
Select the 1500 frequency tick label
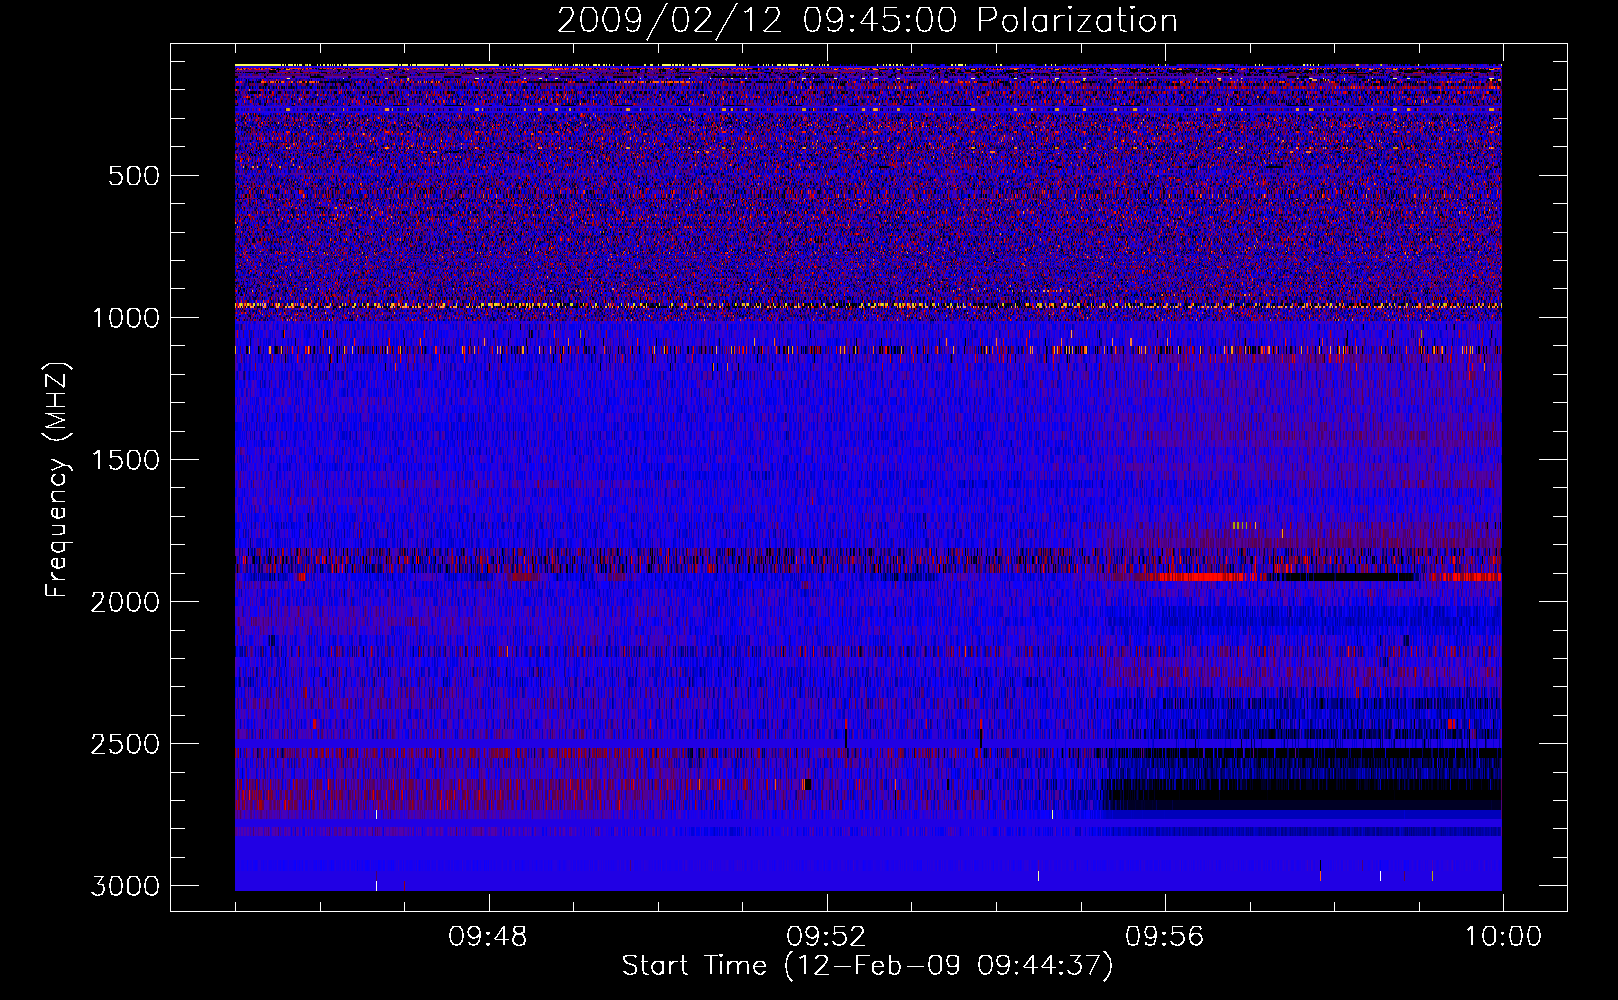[x=126, y=460]
